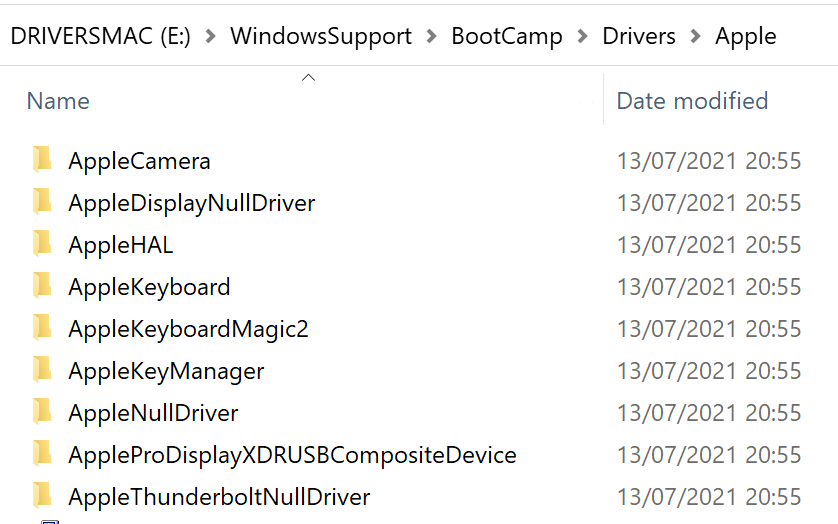Click the AppleThunderboltNullDriver folder icon
This screenshot has width=838, height=524.
point(42,496)
